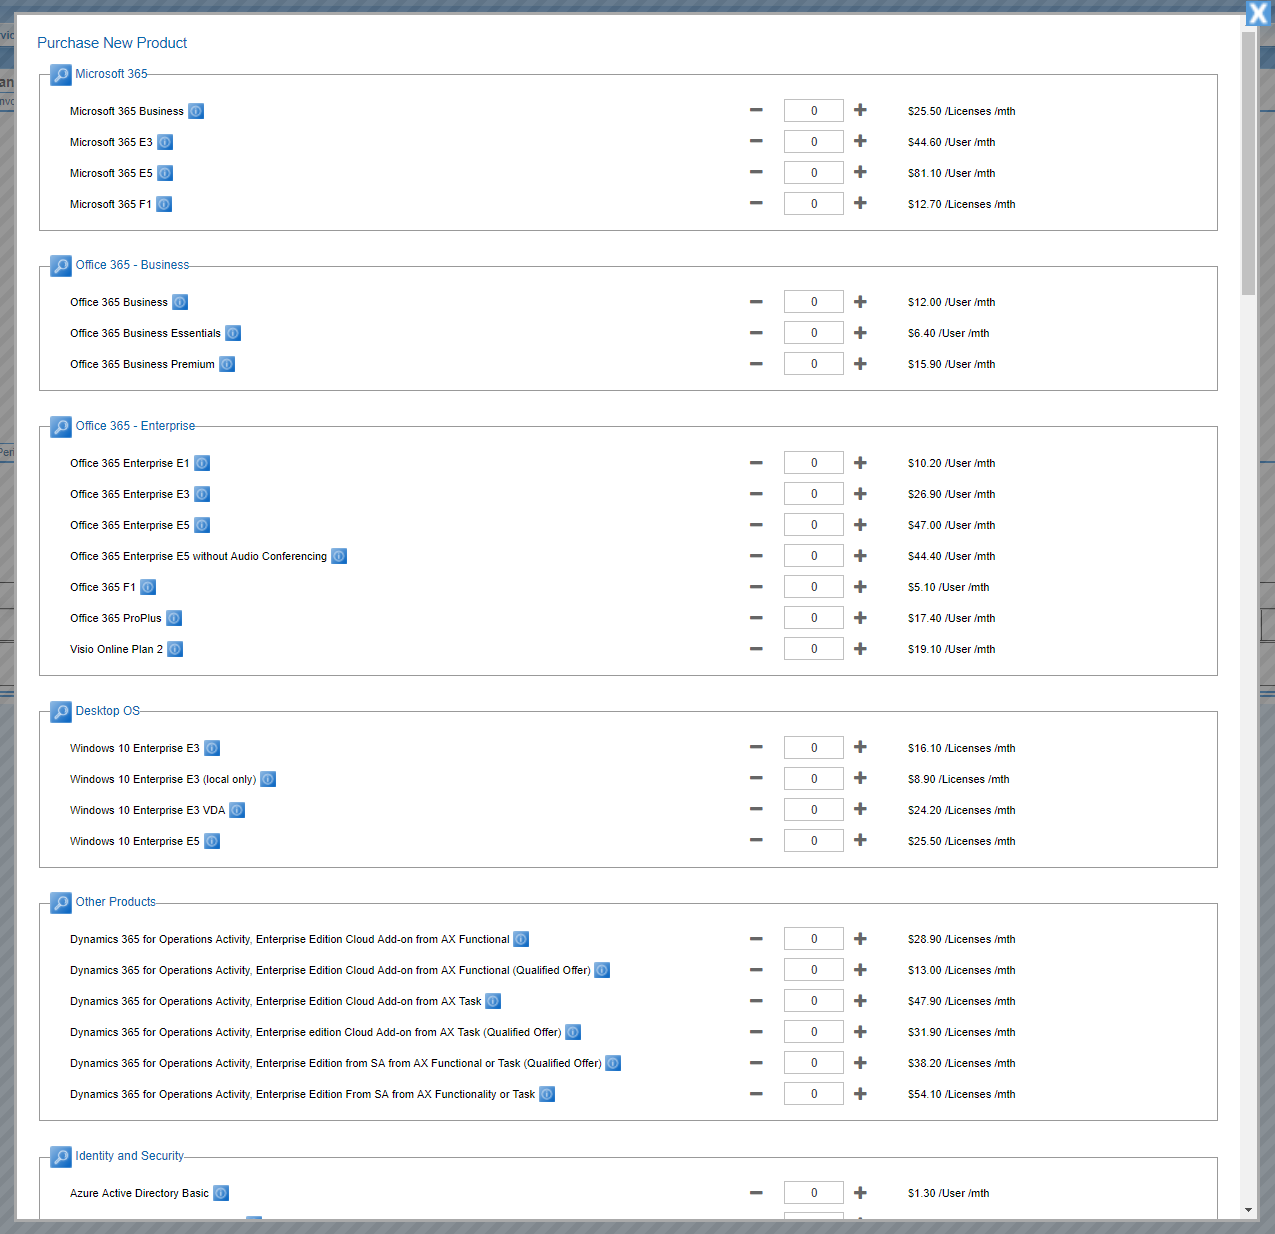This screenshot has width=1275, height=1234.
Task: Click the Microsoft 365 section title
Action: click(111, 74)
